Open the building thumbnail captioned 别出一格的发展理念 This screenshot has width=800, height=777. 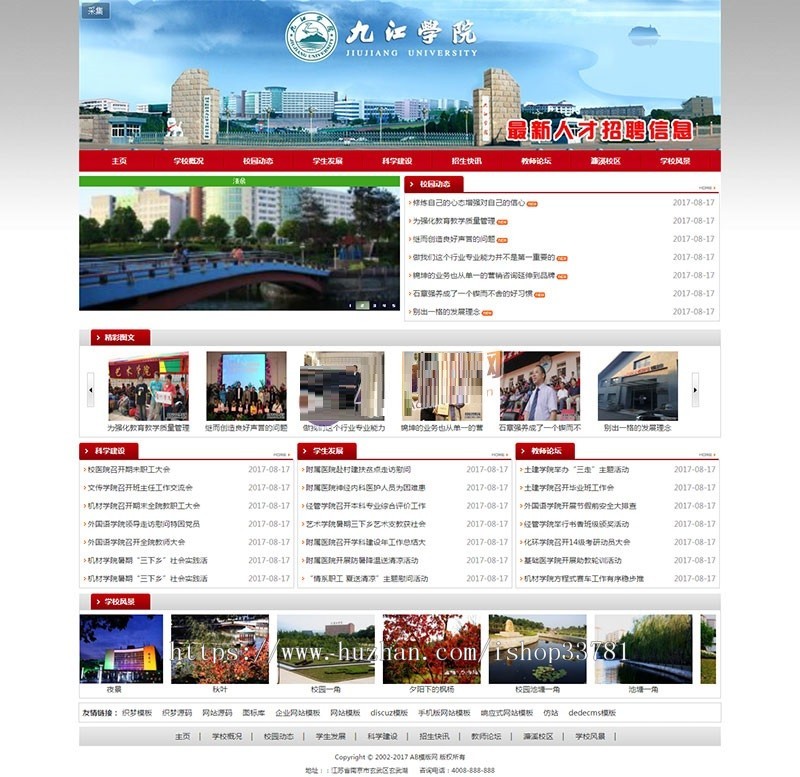[x=638, y=386]
